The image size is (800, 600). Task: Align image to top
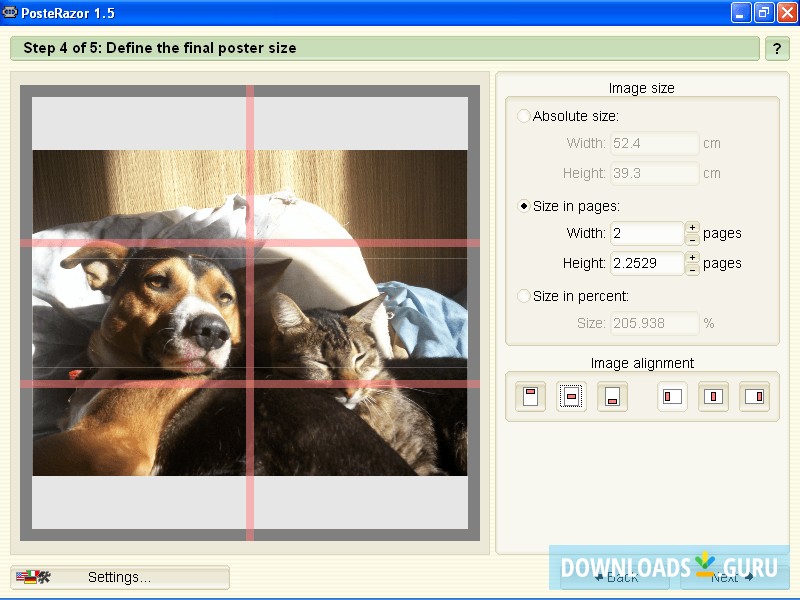530,396
